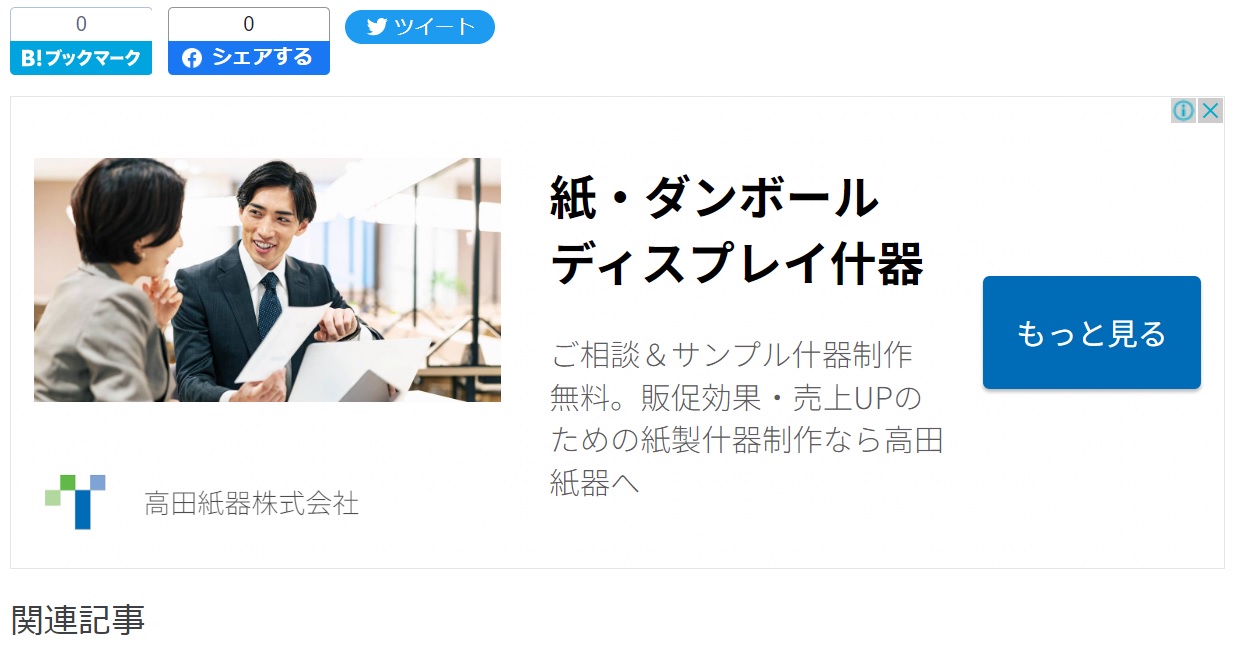Open the Hatena bookmark count bubble
The height and width of the screenshot is (651, 1243).
pyautogui.click(x=81, y=24)
